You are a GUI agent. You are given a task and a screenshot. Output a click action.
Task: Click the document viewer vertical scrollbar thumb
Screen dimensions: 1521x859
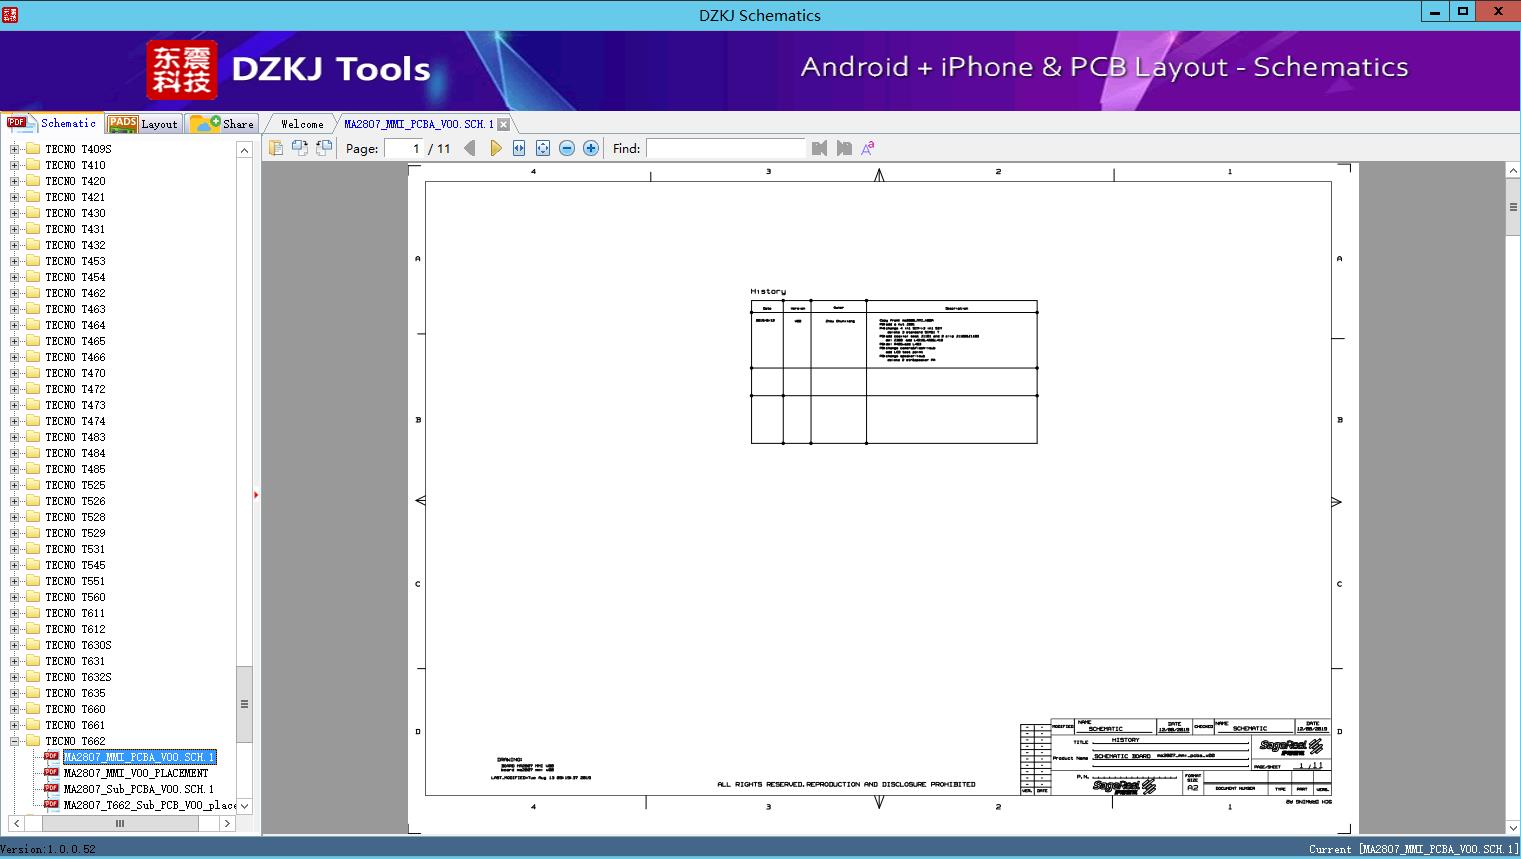1513,208
